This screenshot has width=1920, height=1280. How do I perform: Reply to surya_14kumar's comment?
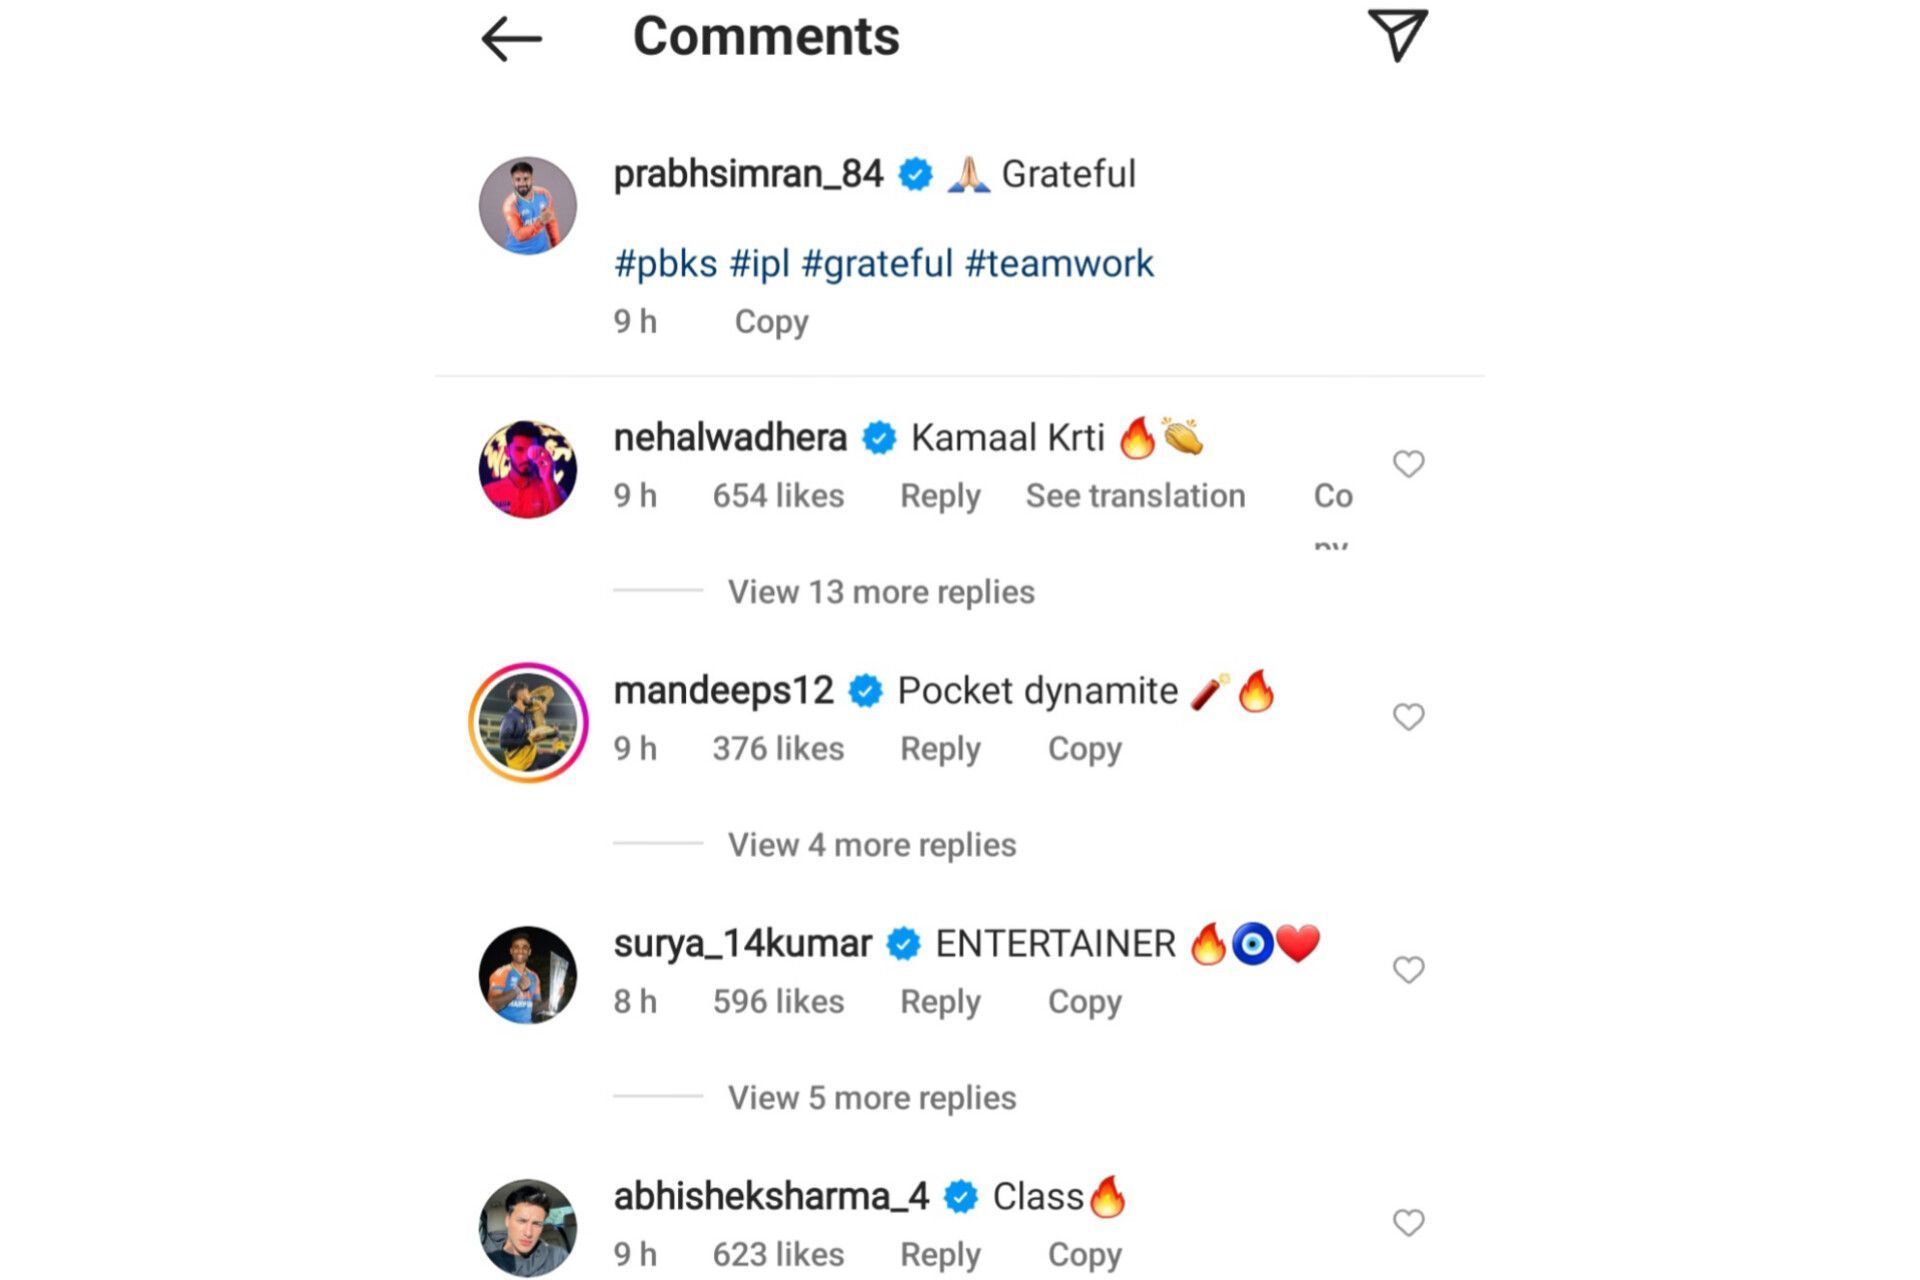938,1001
